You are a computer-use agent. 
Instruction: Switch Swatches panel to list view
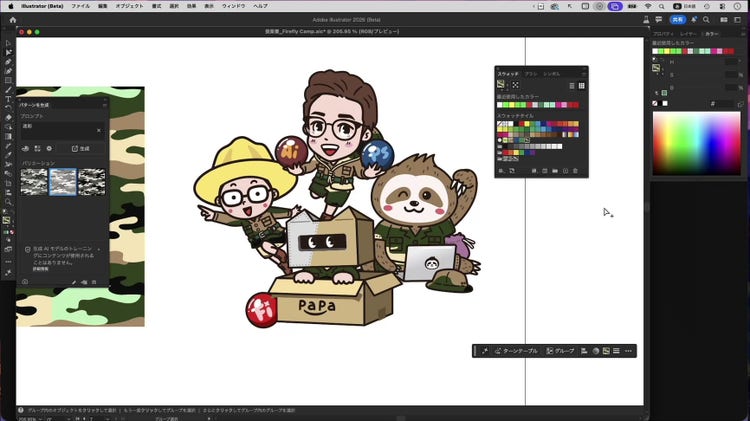pyautogui.click(x=572, y=85)
